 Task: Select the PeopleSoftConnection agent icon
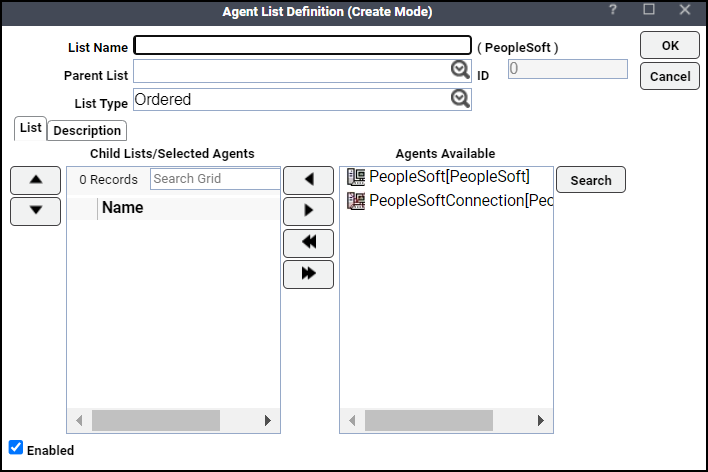point(356,201)
